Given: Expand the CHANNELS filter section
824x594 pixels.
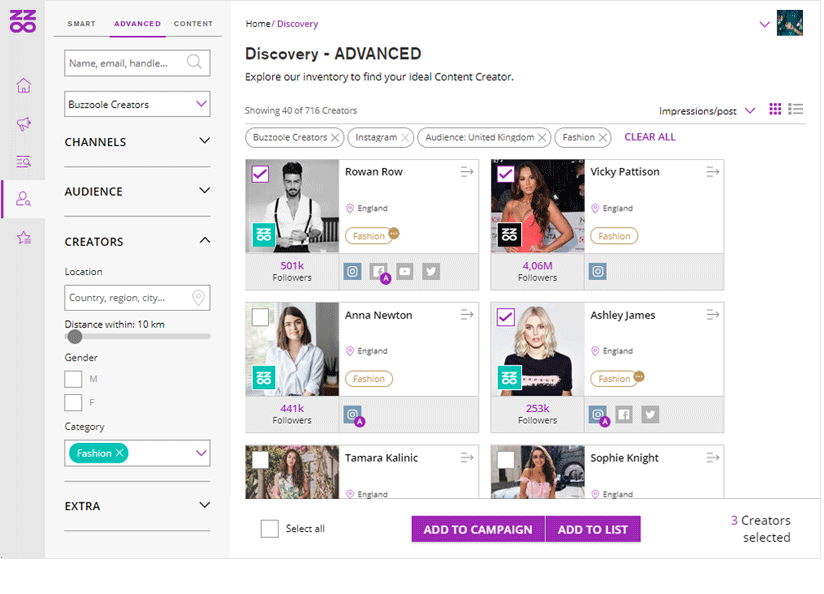Looking at the screenshot, I should [x=204, y=142].
